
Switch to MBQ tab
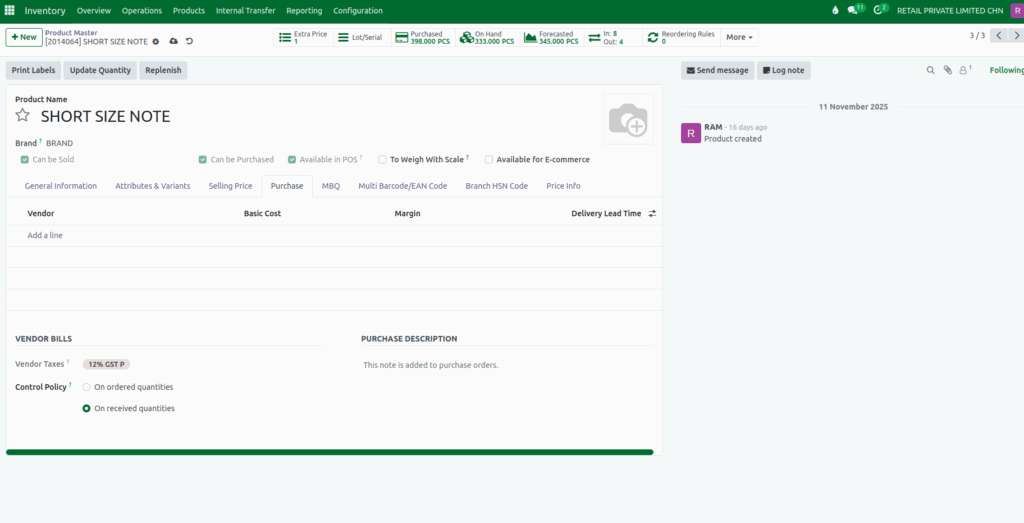331,186
